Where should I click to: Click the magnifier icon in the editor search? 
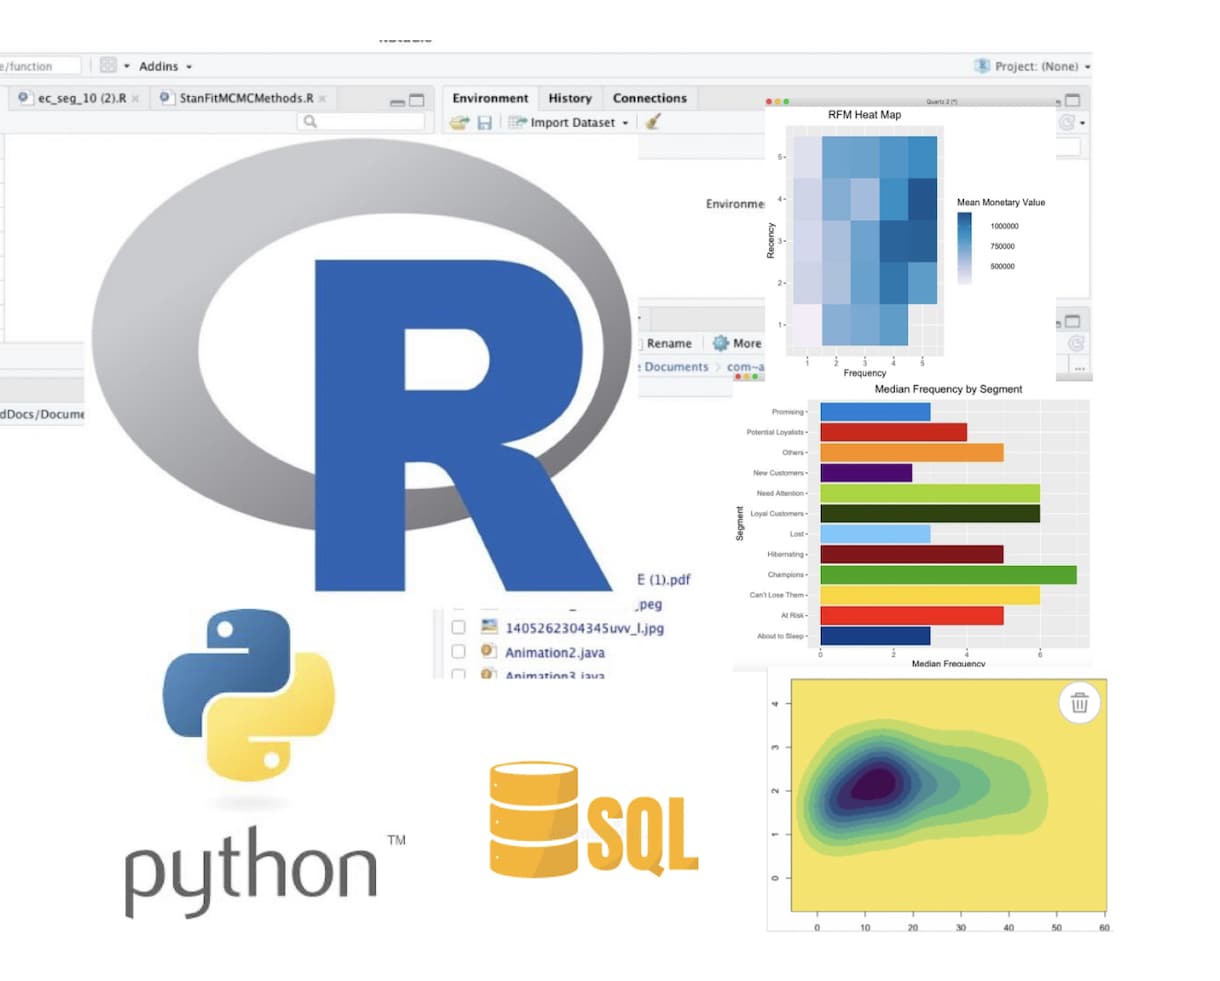310,121
